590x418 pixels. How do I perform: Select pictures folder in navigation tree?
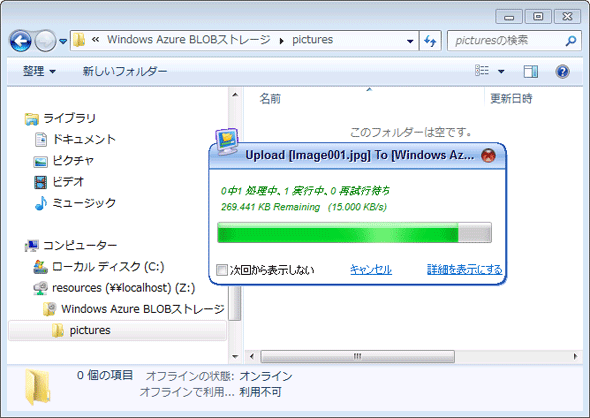pos(118,330)
